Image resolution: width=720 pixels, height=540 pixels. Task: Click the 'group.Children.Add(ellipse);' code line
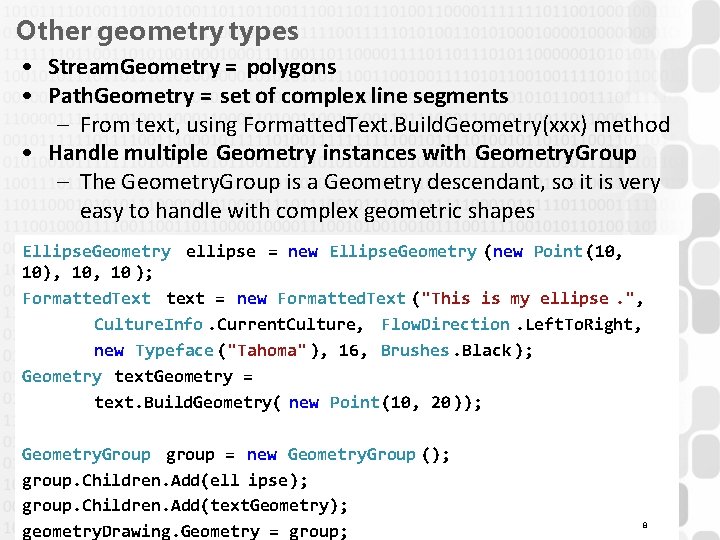pos(165,481)
